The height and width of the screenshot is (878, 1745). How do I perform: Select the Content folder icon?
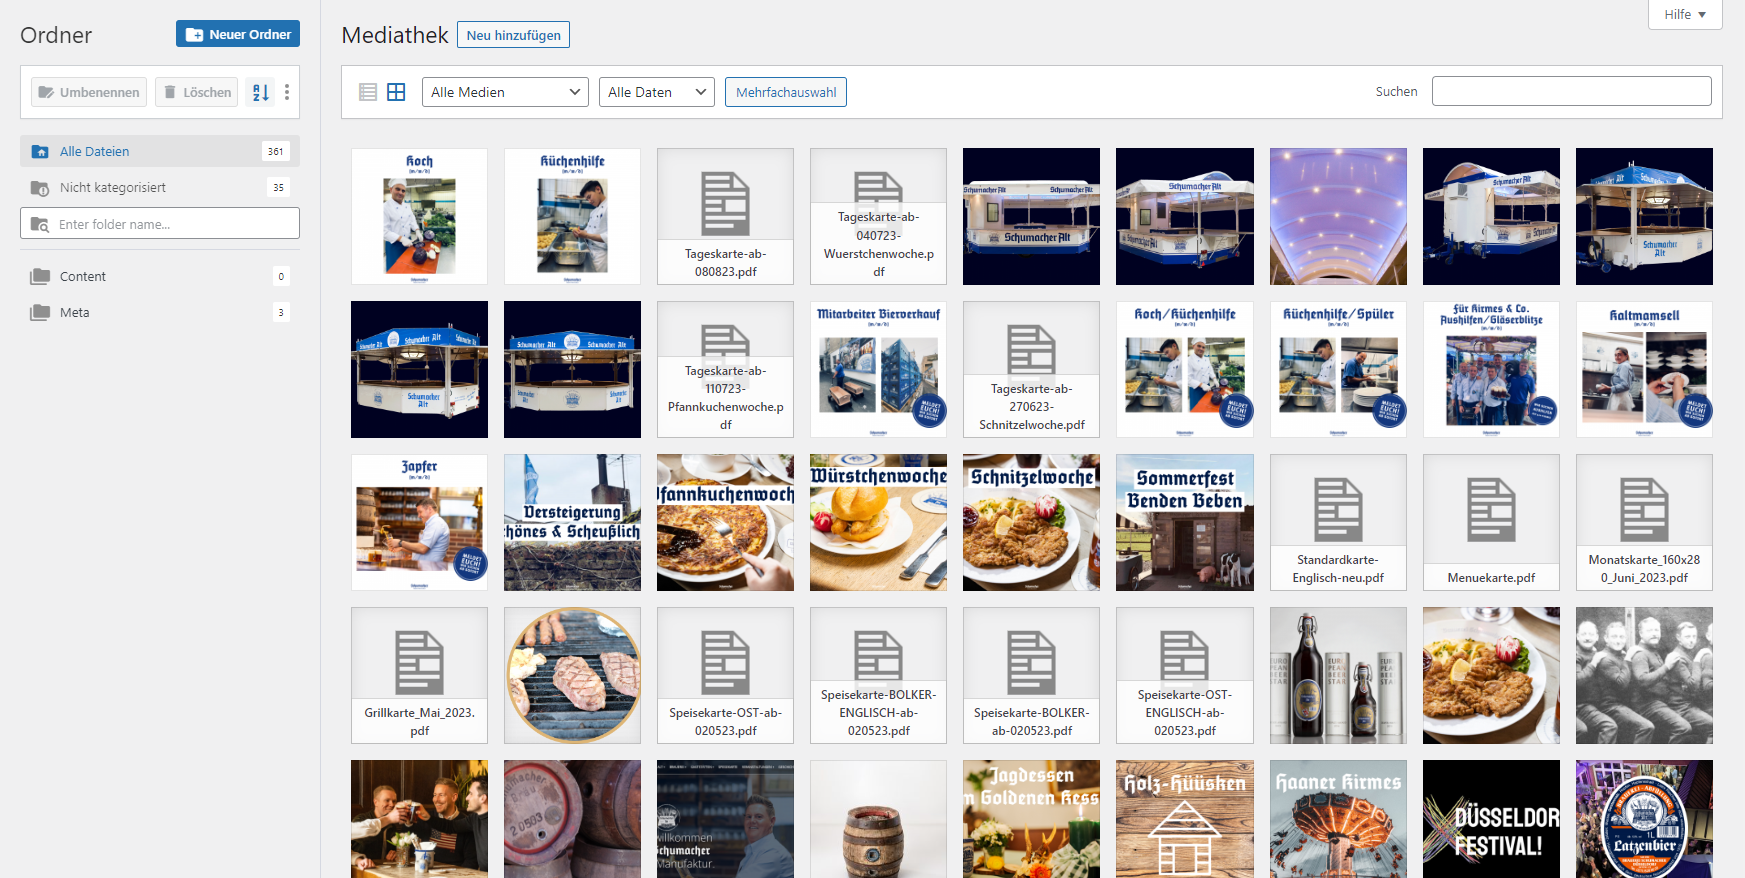pos(40,277)
